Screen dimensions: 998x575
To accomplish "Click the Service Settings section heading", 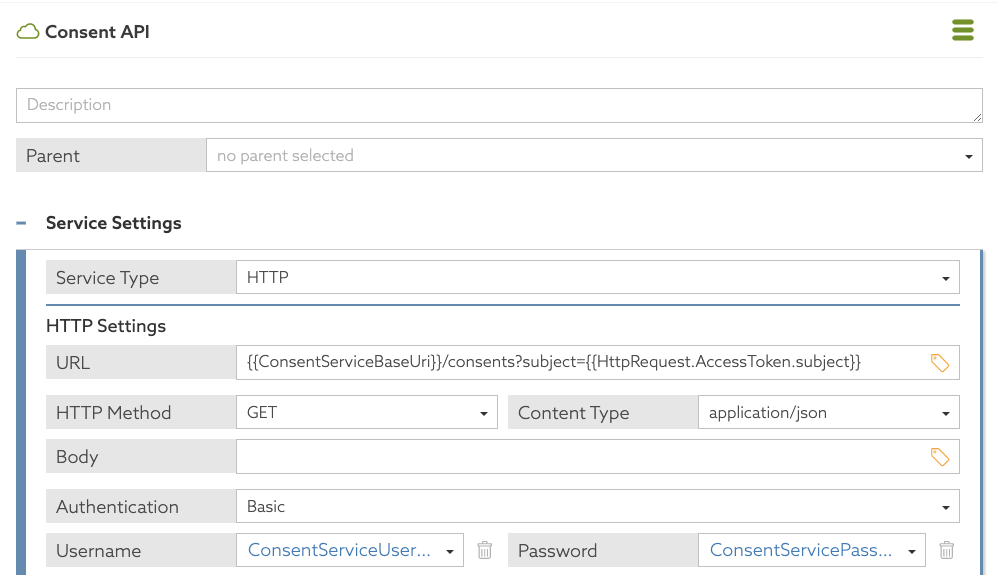I will (x=114, y=223).
